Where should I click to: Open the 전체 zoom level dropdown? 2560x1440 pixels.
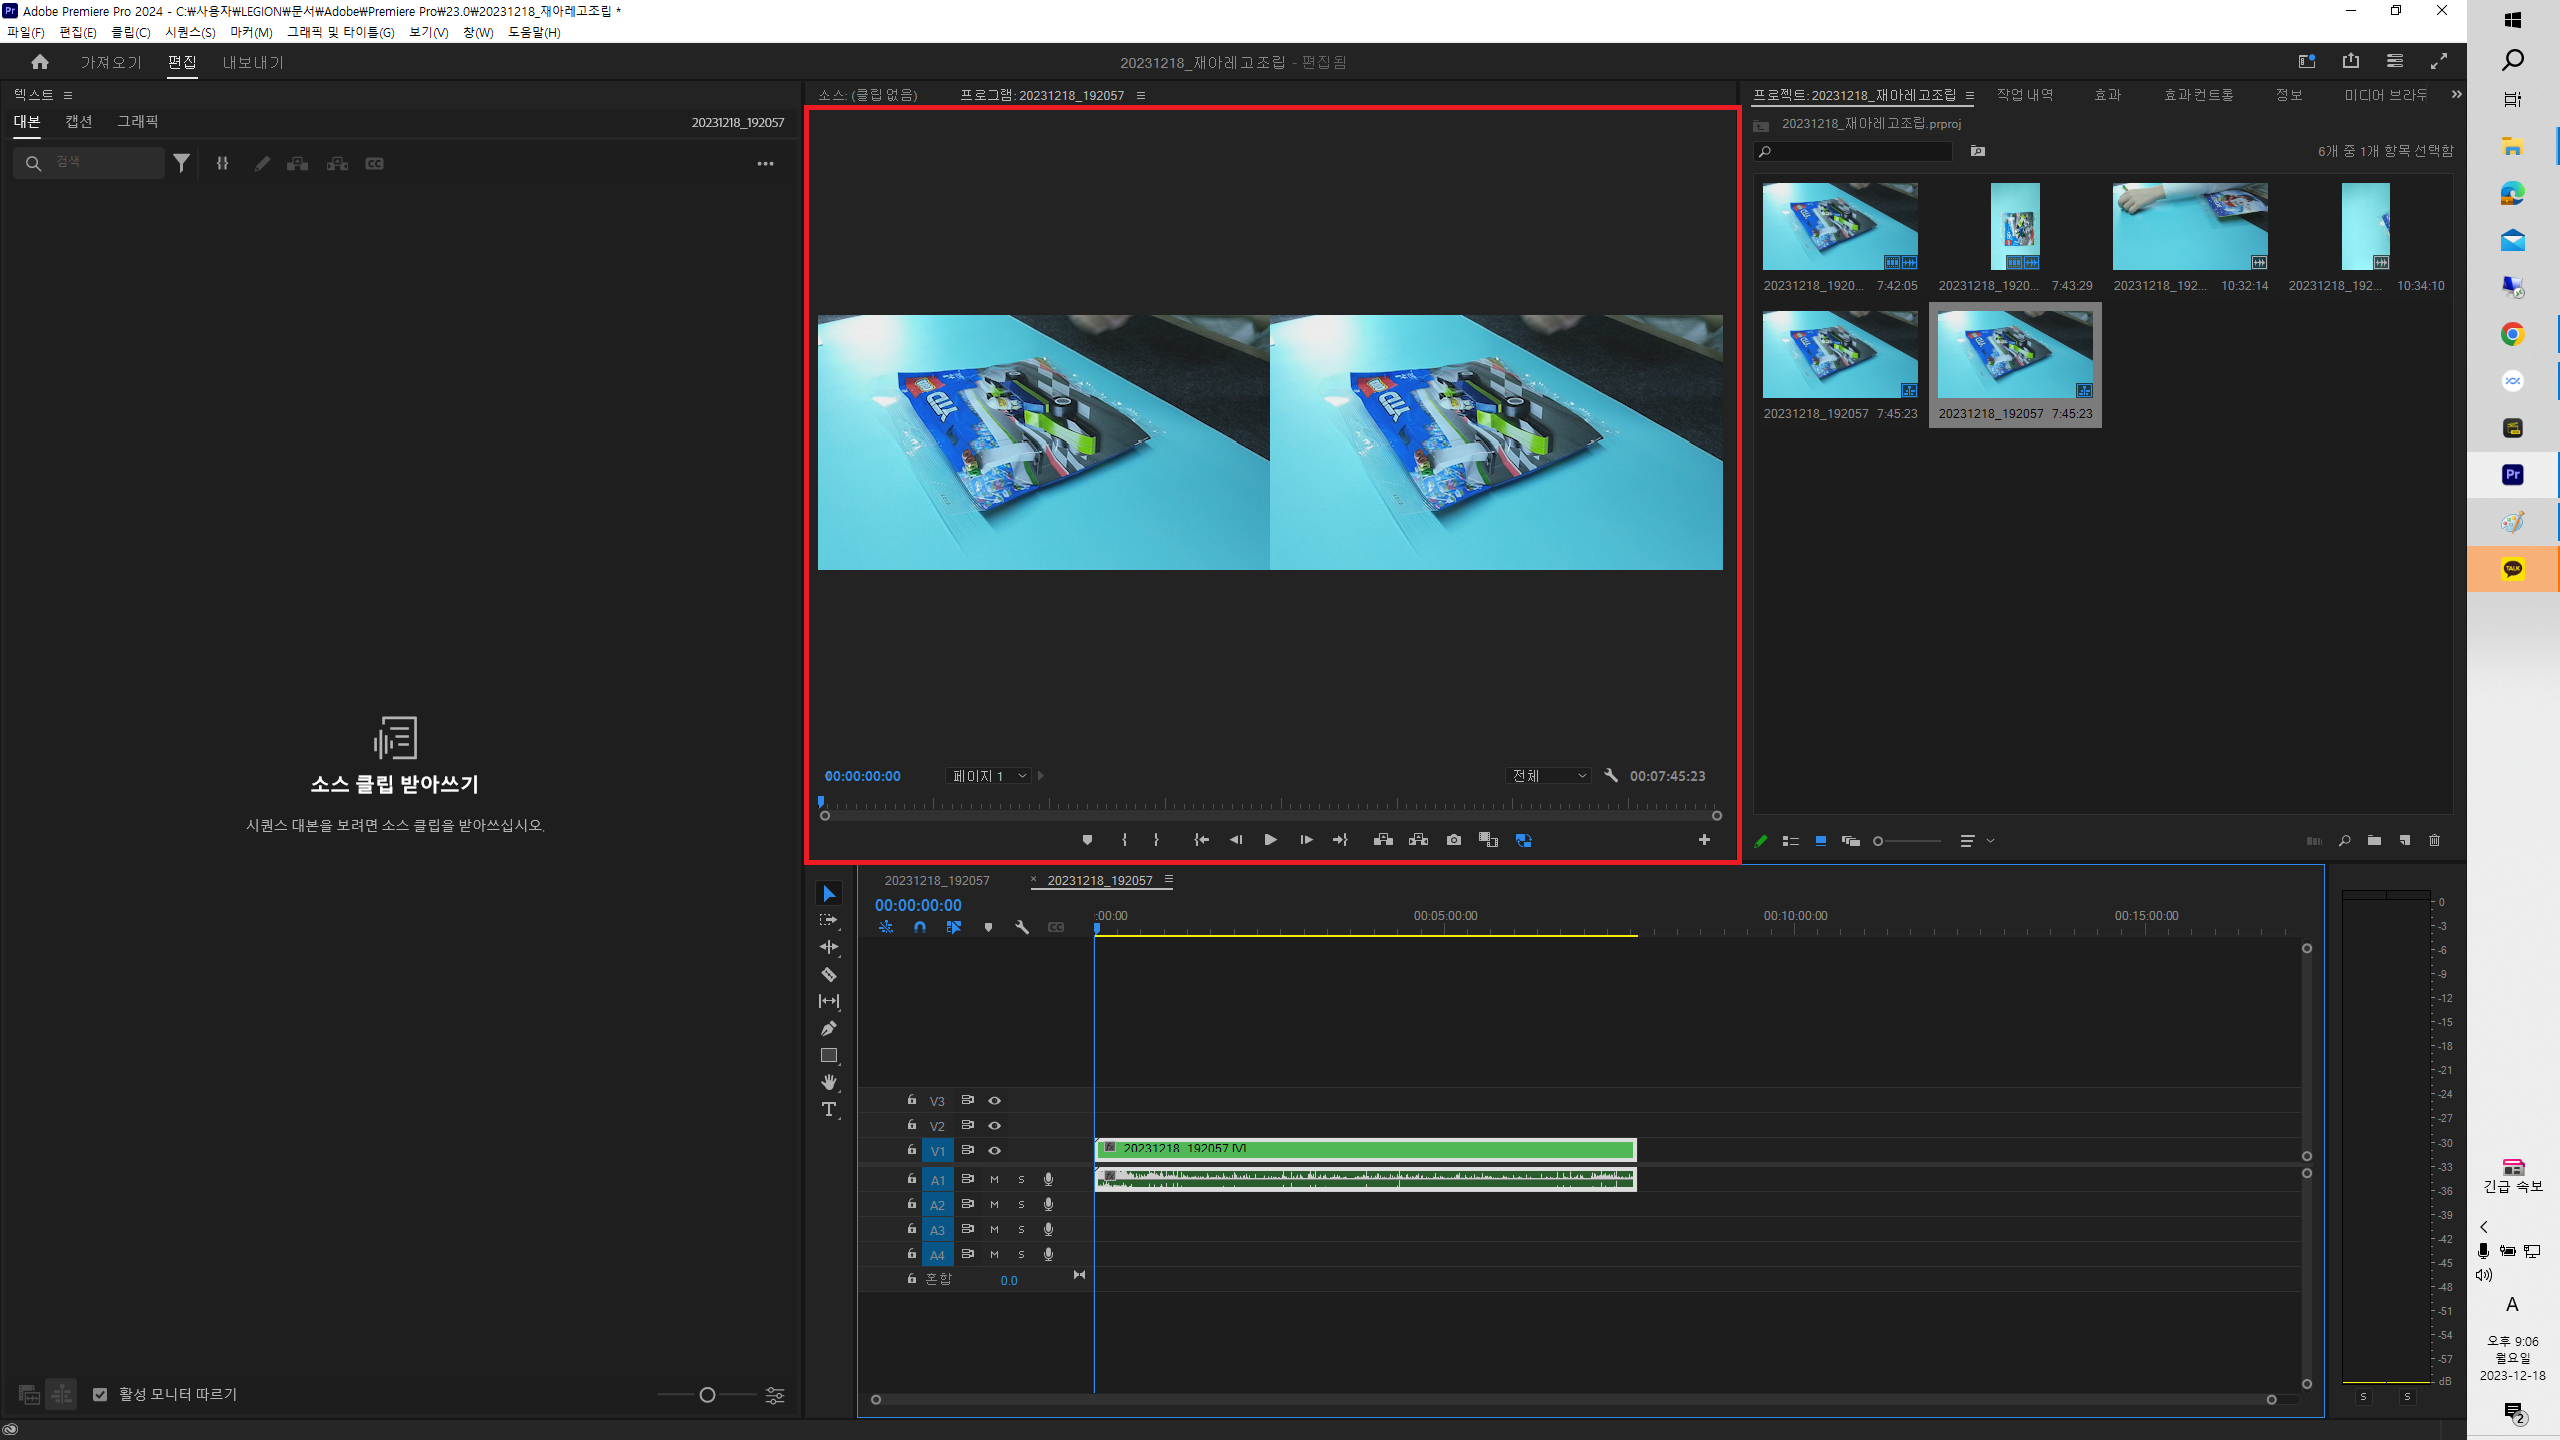[1548, 776]
